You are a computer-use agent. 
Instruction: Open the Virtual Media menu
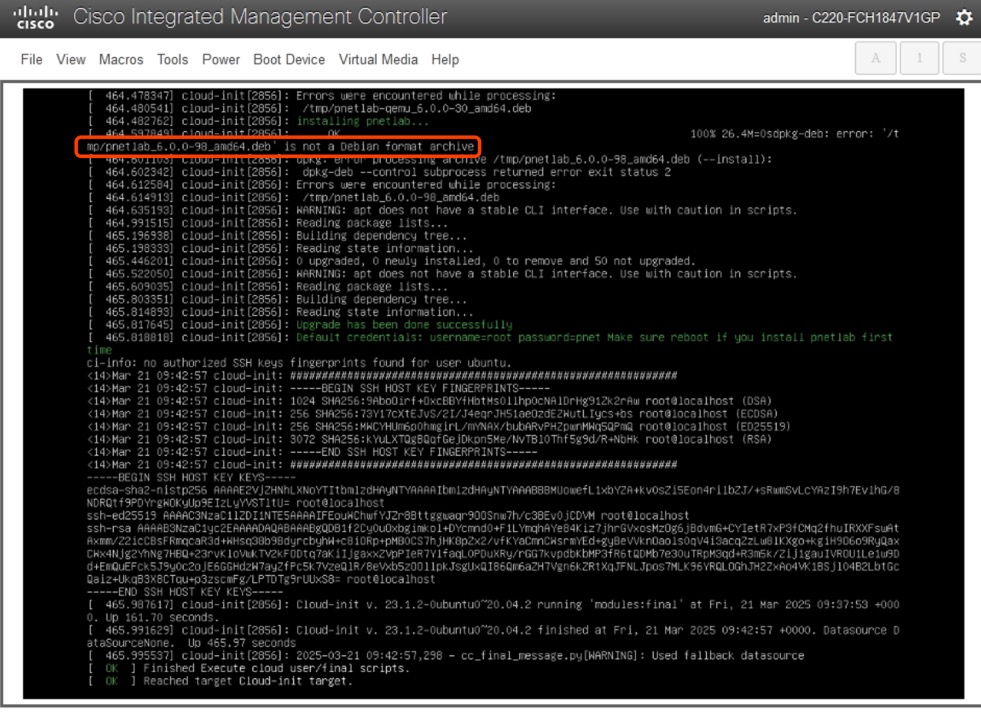[x=378, y=60]
